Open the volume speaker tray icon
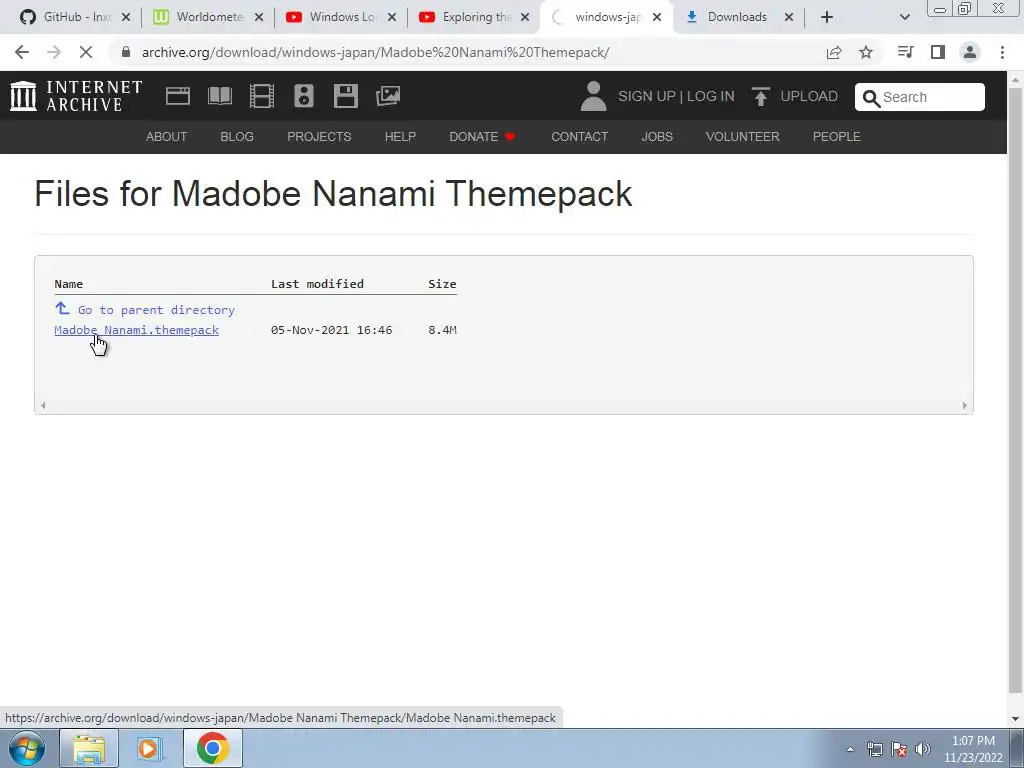 [x=923, y=749]
